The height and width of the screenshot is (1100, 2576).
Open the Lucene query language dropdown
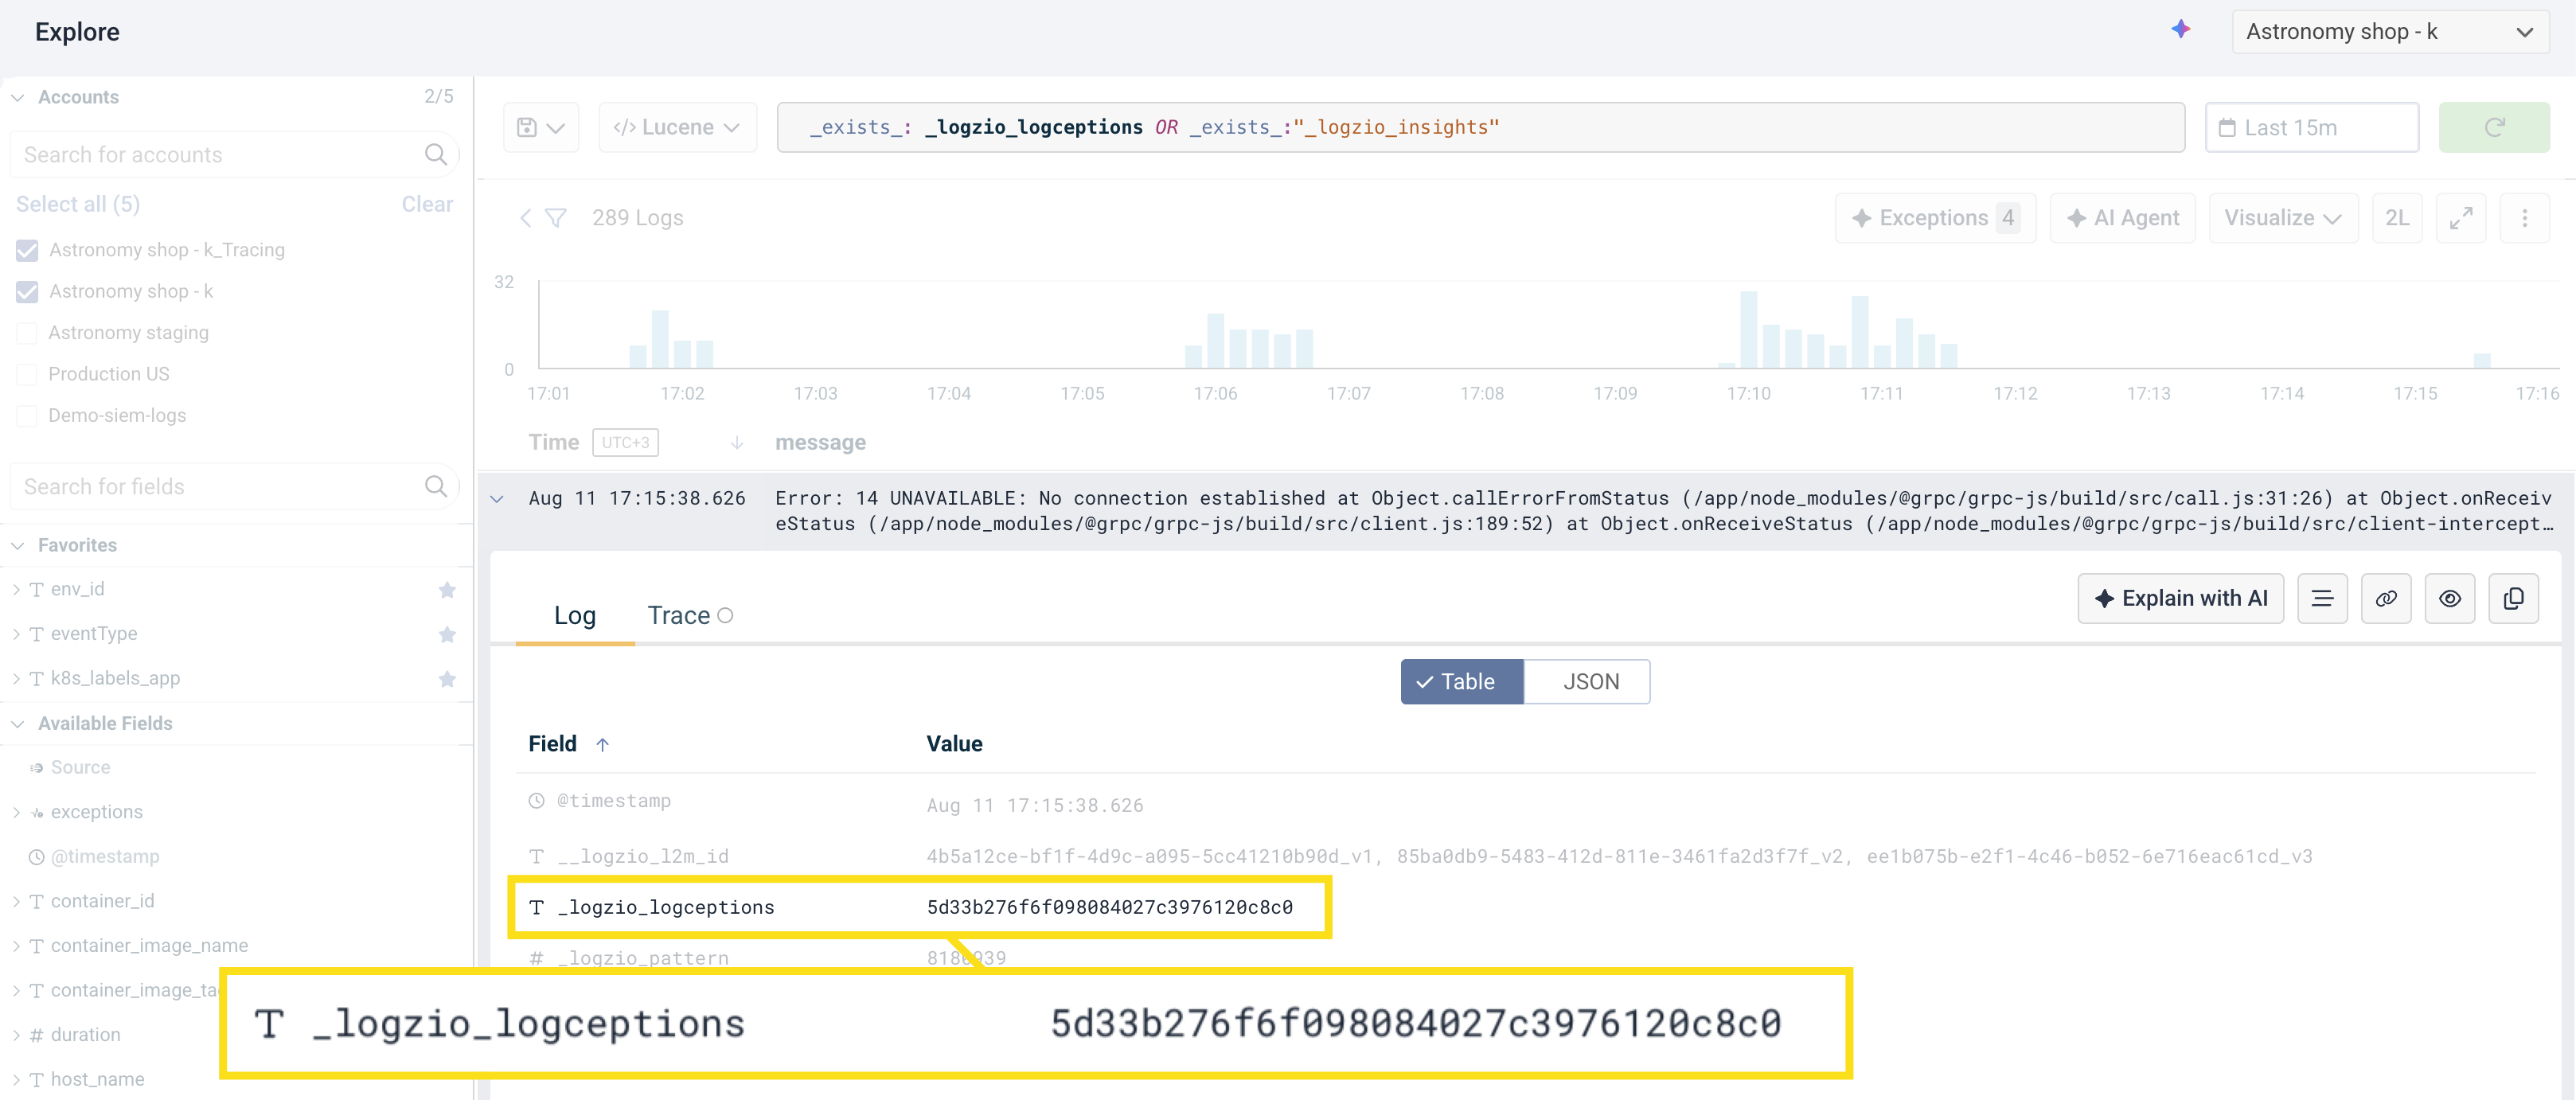(x=677, y=127)
